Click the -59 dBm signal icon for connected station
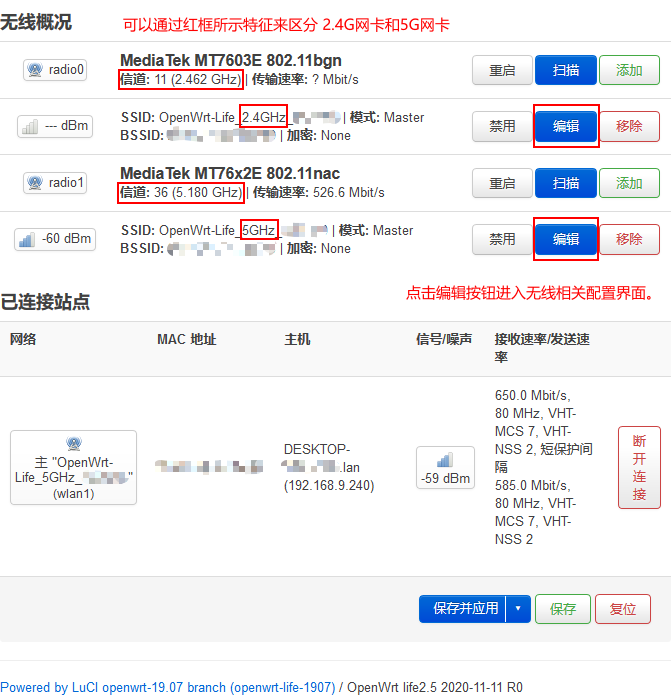Image resolution: width=671 pixels, height=696 pixels. (445, 468)
